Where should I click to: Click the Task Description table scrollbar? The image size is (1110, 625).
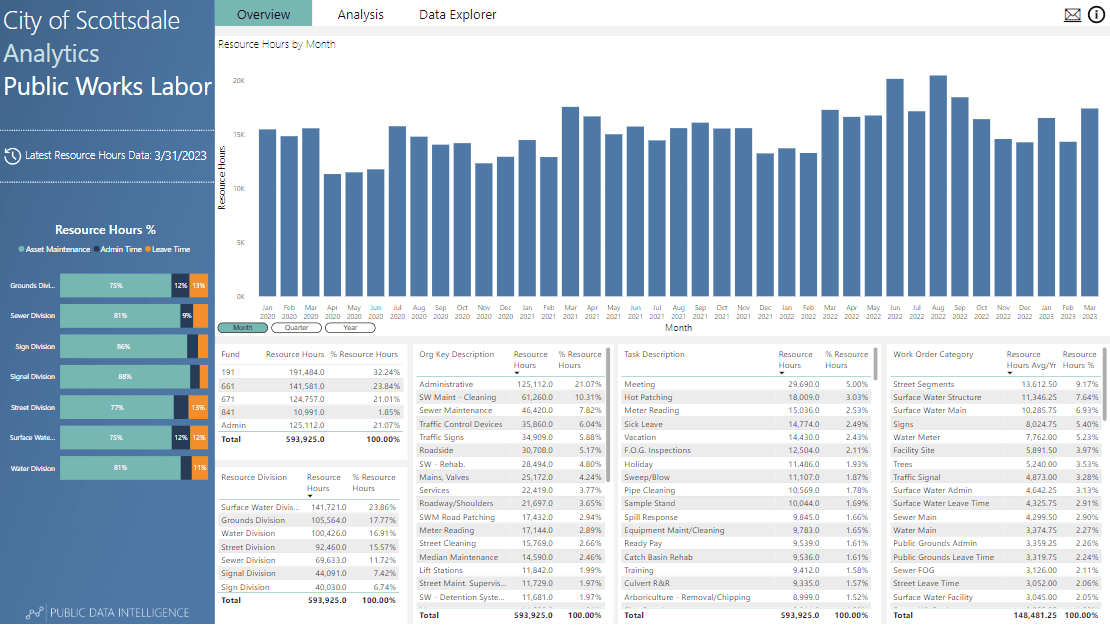point(876,364)
